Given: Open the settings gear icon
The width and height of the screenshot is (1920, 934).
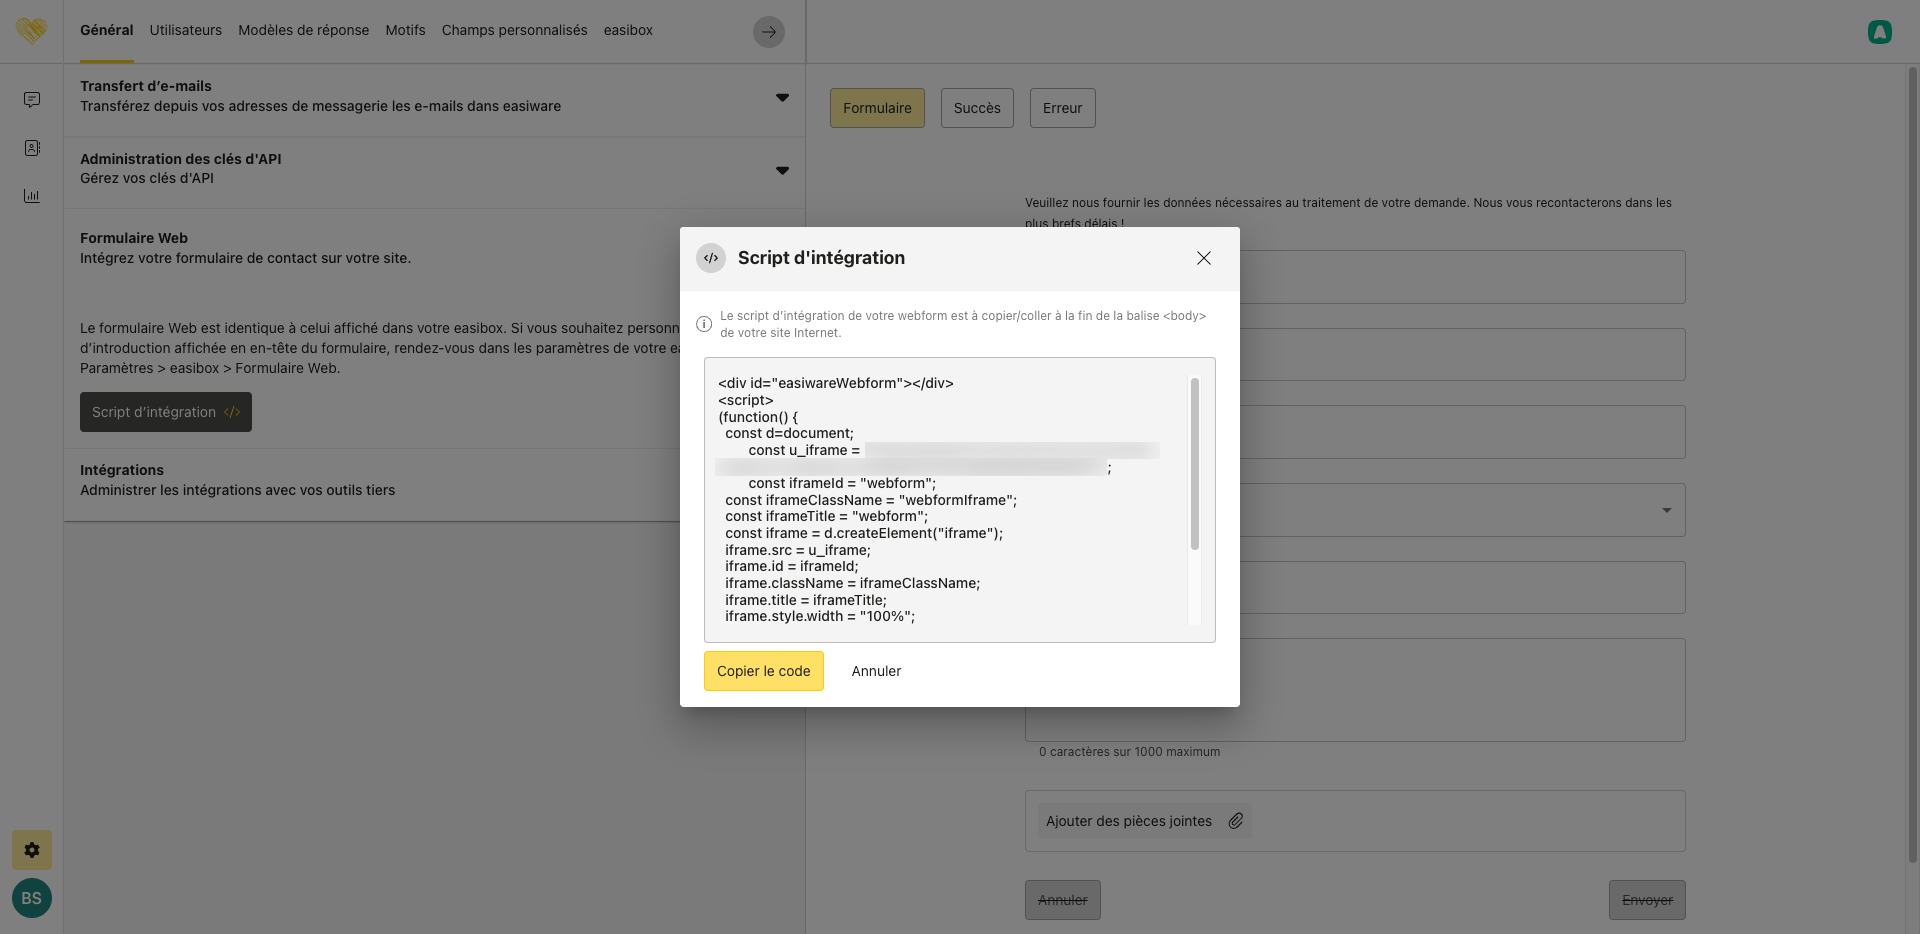Looking at the screenshot, I should (32, 850).
